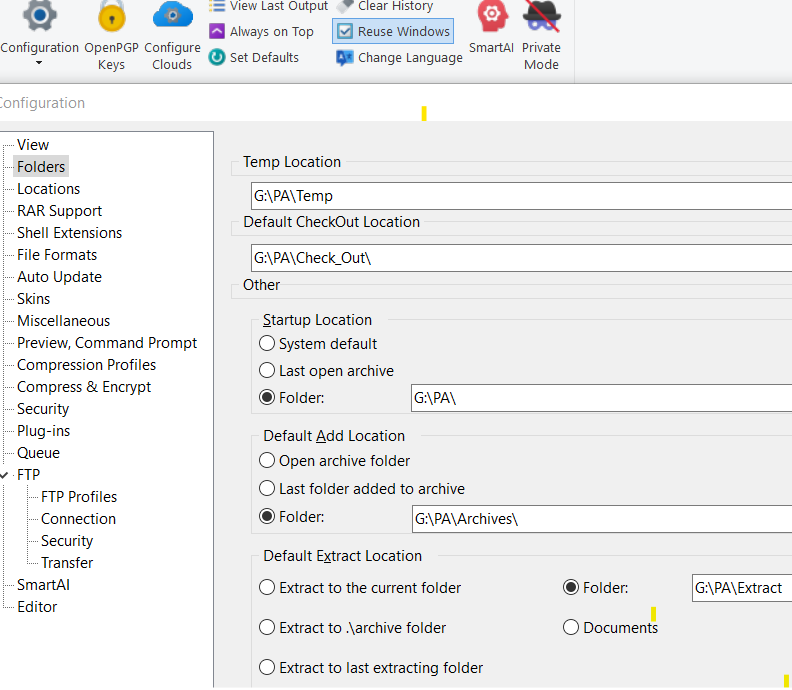Open RAR Support settings
The width and height of the screenshot is (792, 690).
pyautogui.click(x=59, y=211)
